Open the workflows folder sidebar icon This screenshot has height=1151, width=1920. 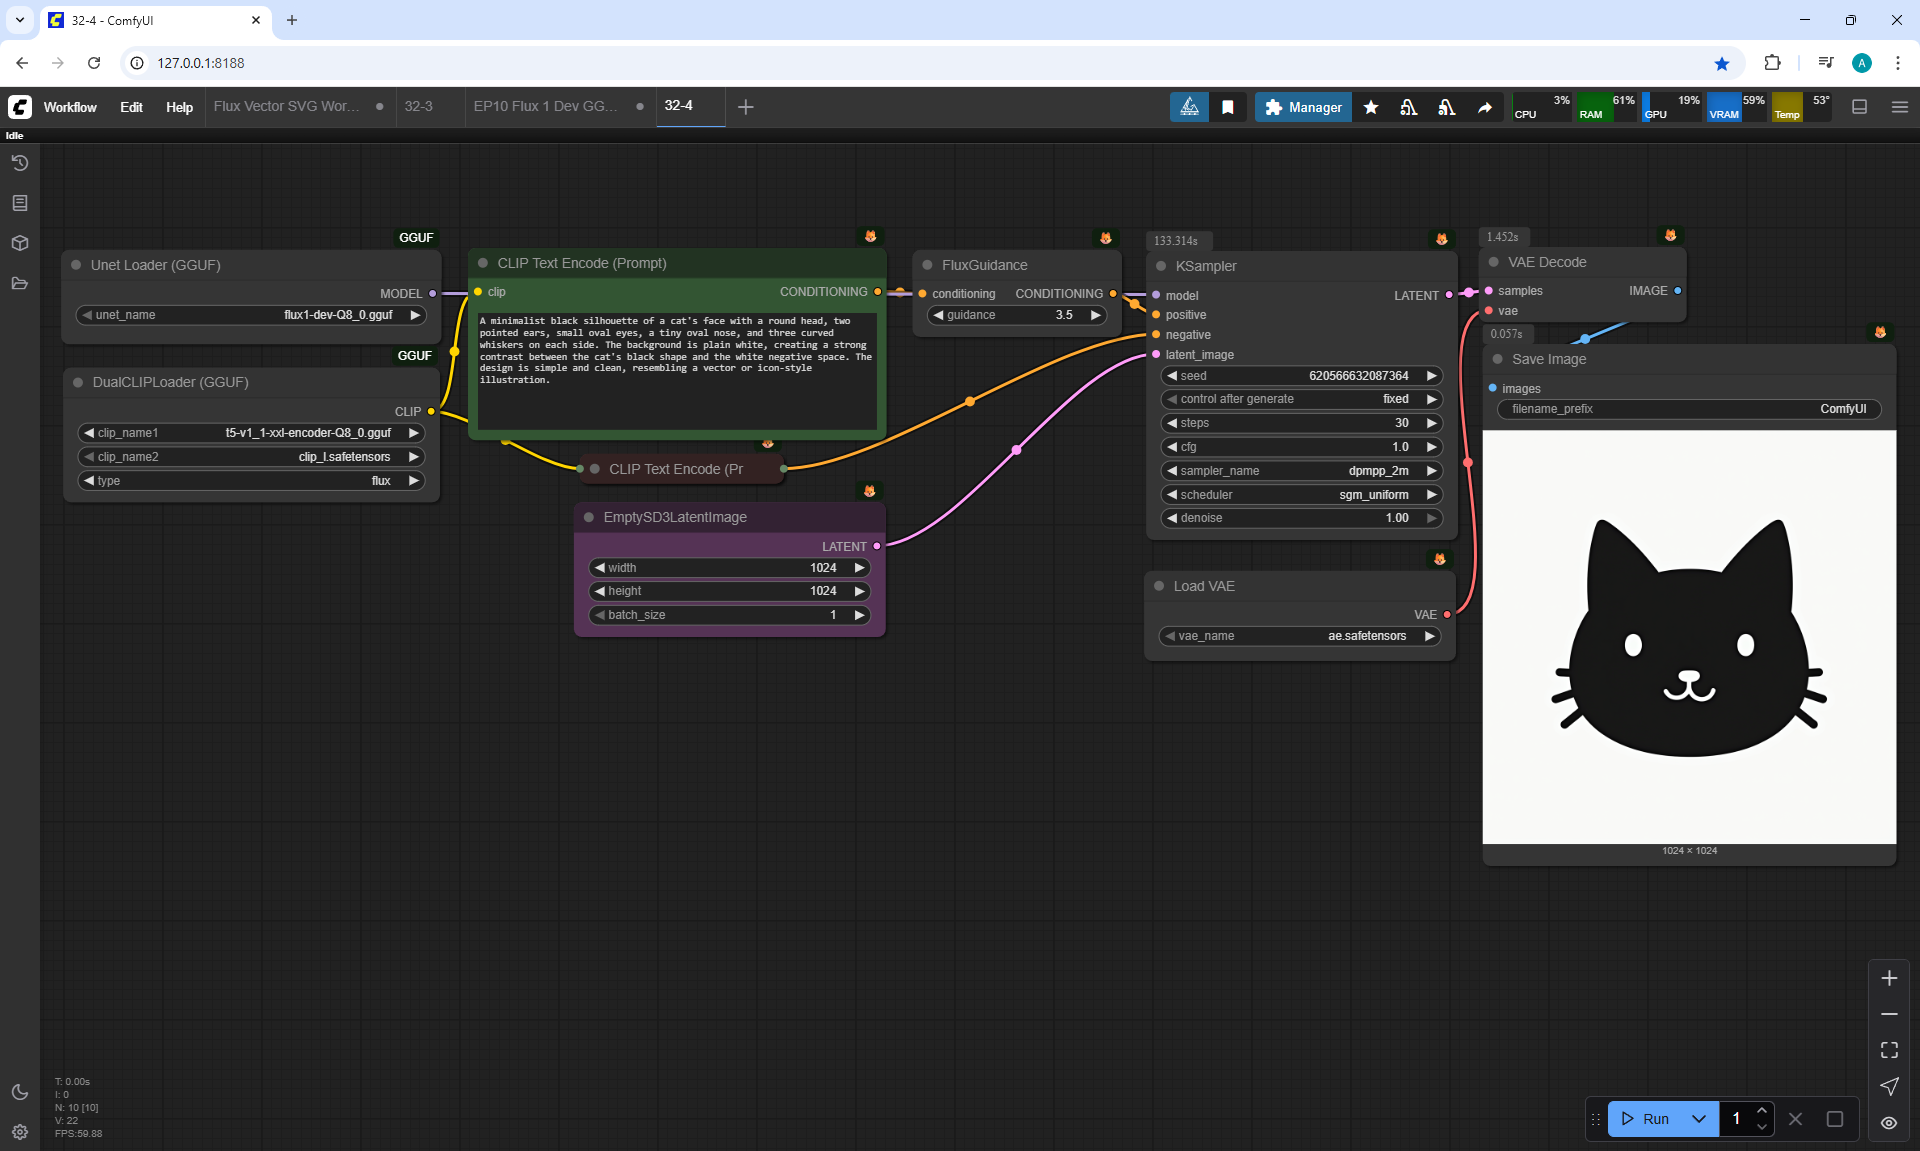tap(19, 283)
